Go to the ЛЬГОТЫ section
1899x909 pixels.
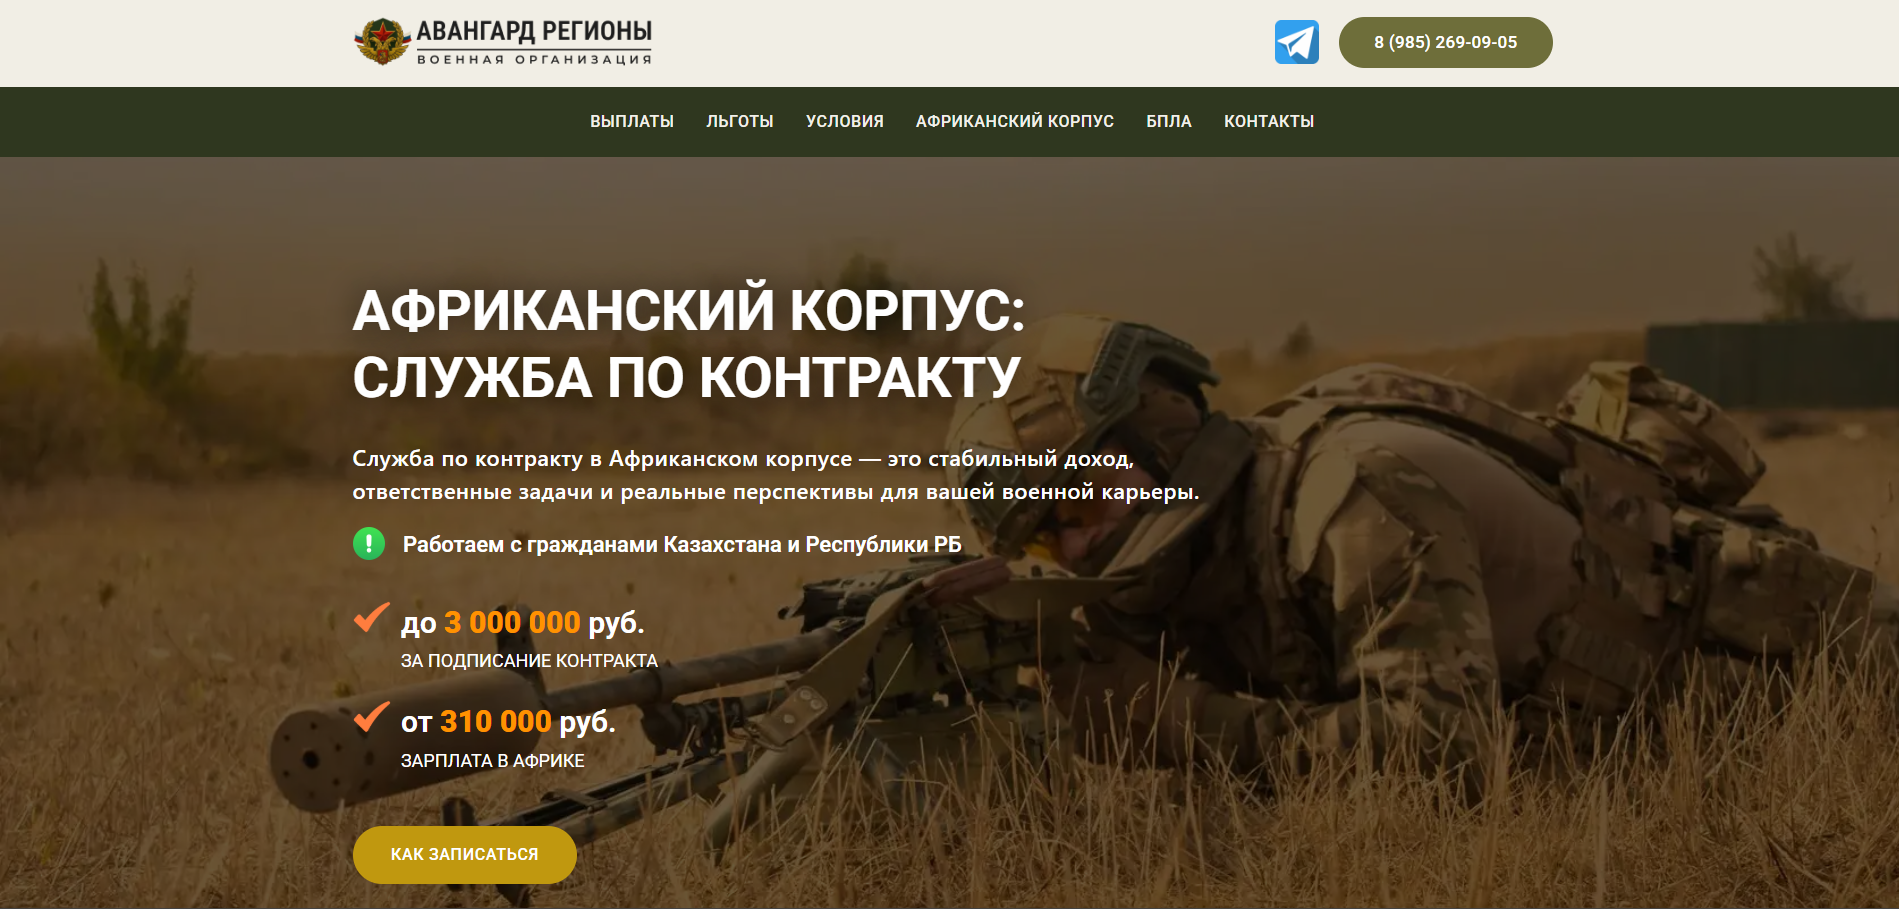coord(740,121)
